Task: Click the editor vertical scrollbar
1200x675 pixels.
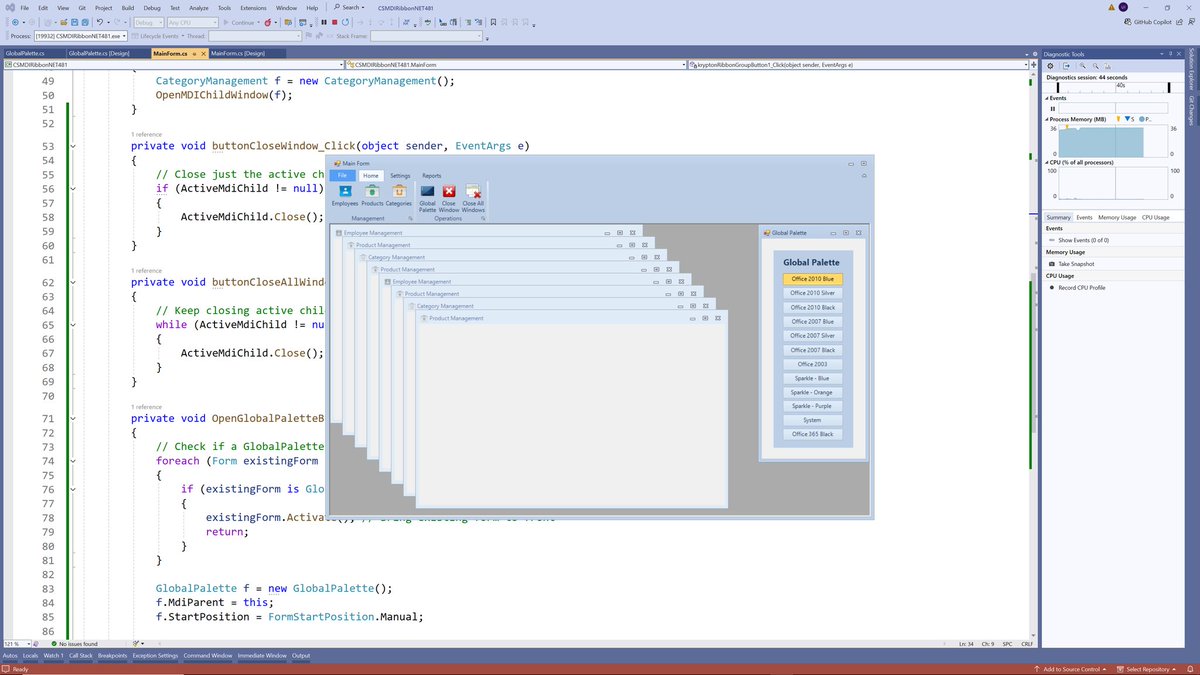Action: point(1033,355)
